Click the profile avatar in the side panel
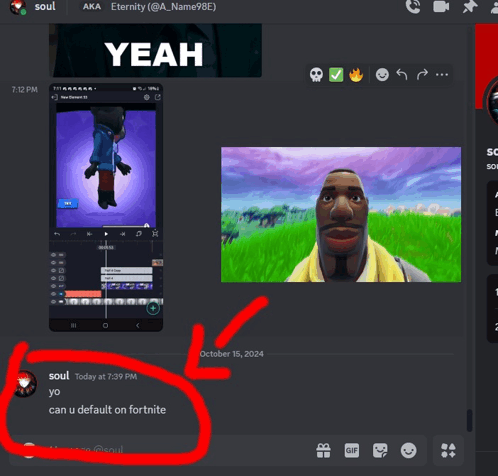The height and width of the screenshot is (476, 498). tap(491, 102)
